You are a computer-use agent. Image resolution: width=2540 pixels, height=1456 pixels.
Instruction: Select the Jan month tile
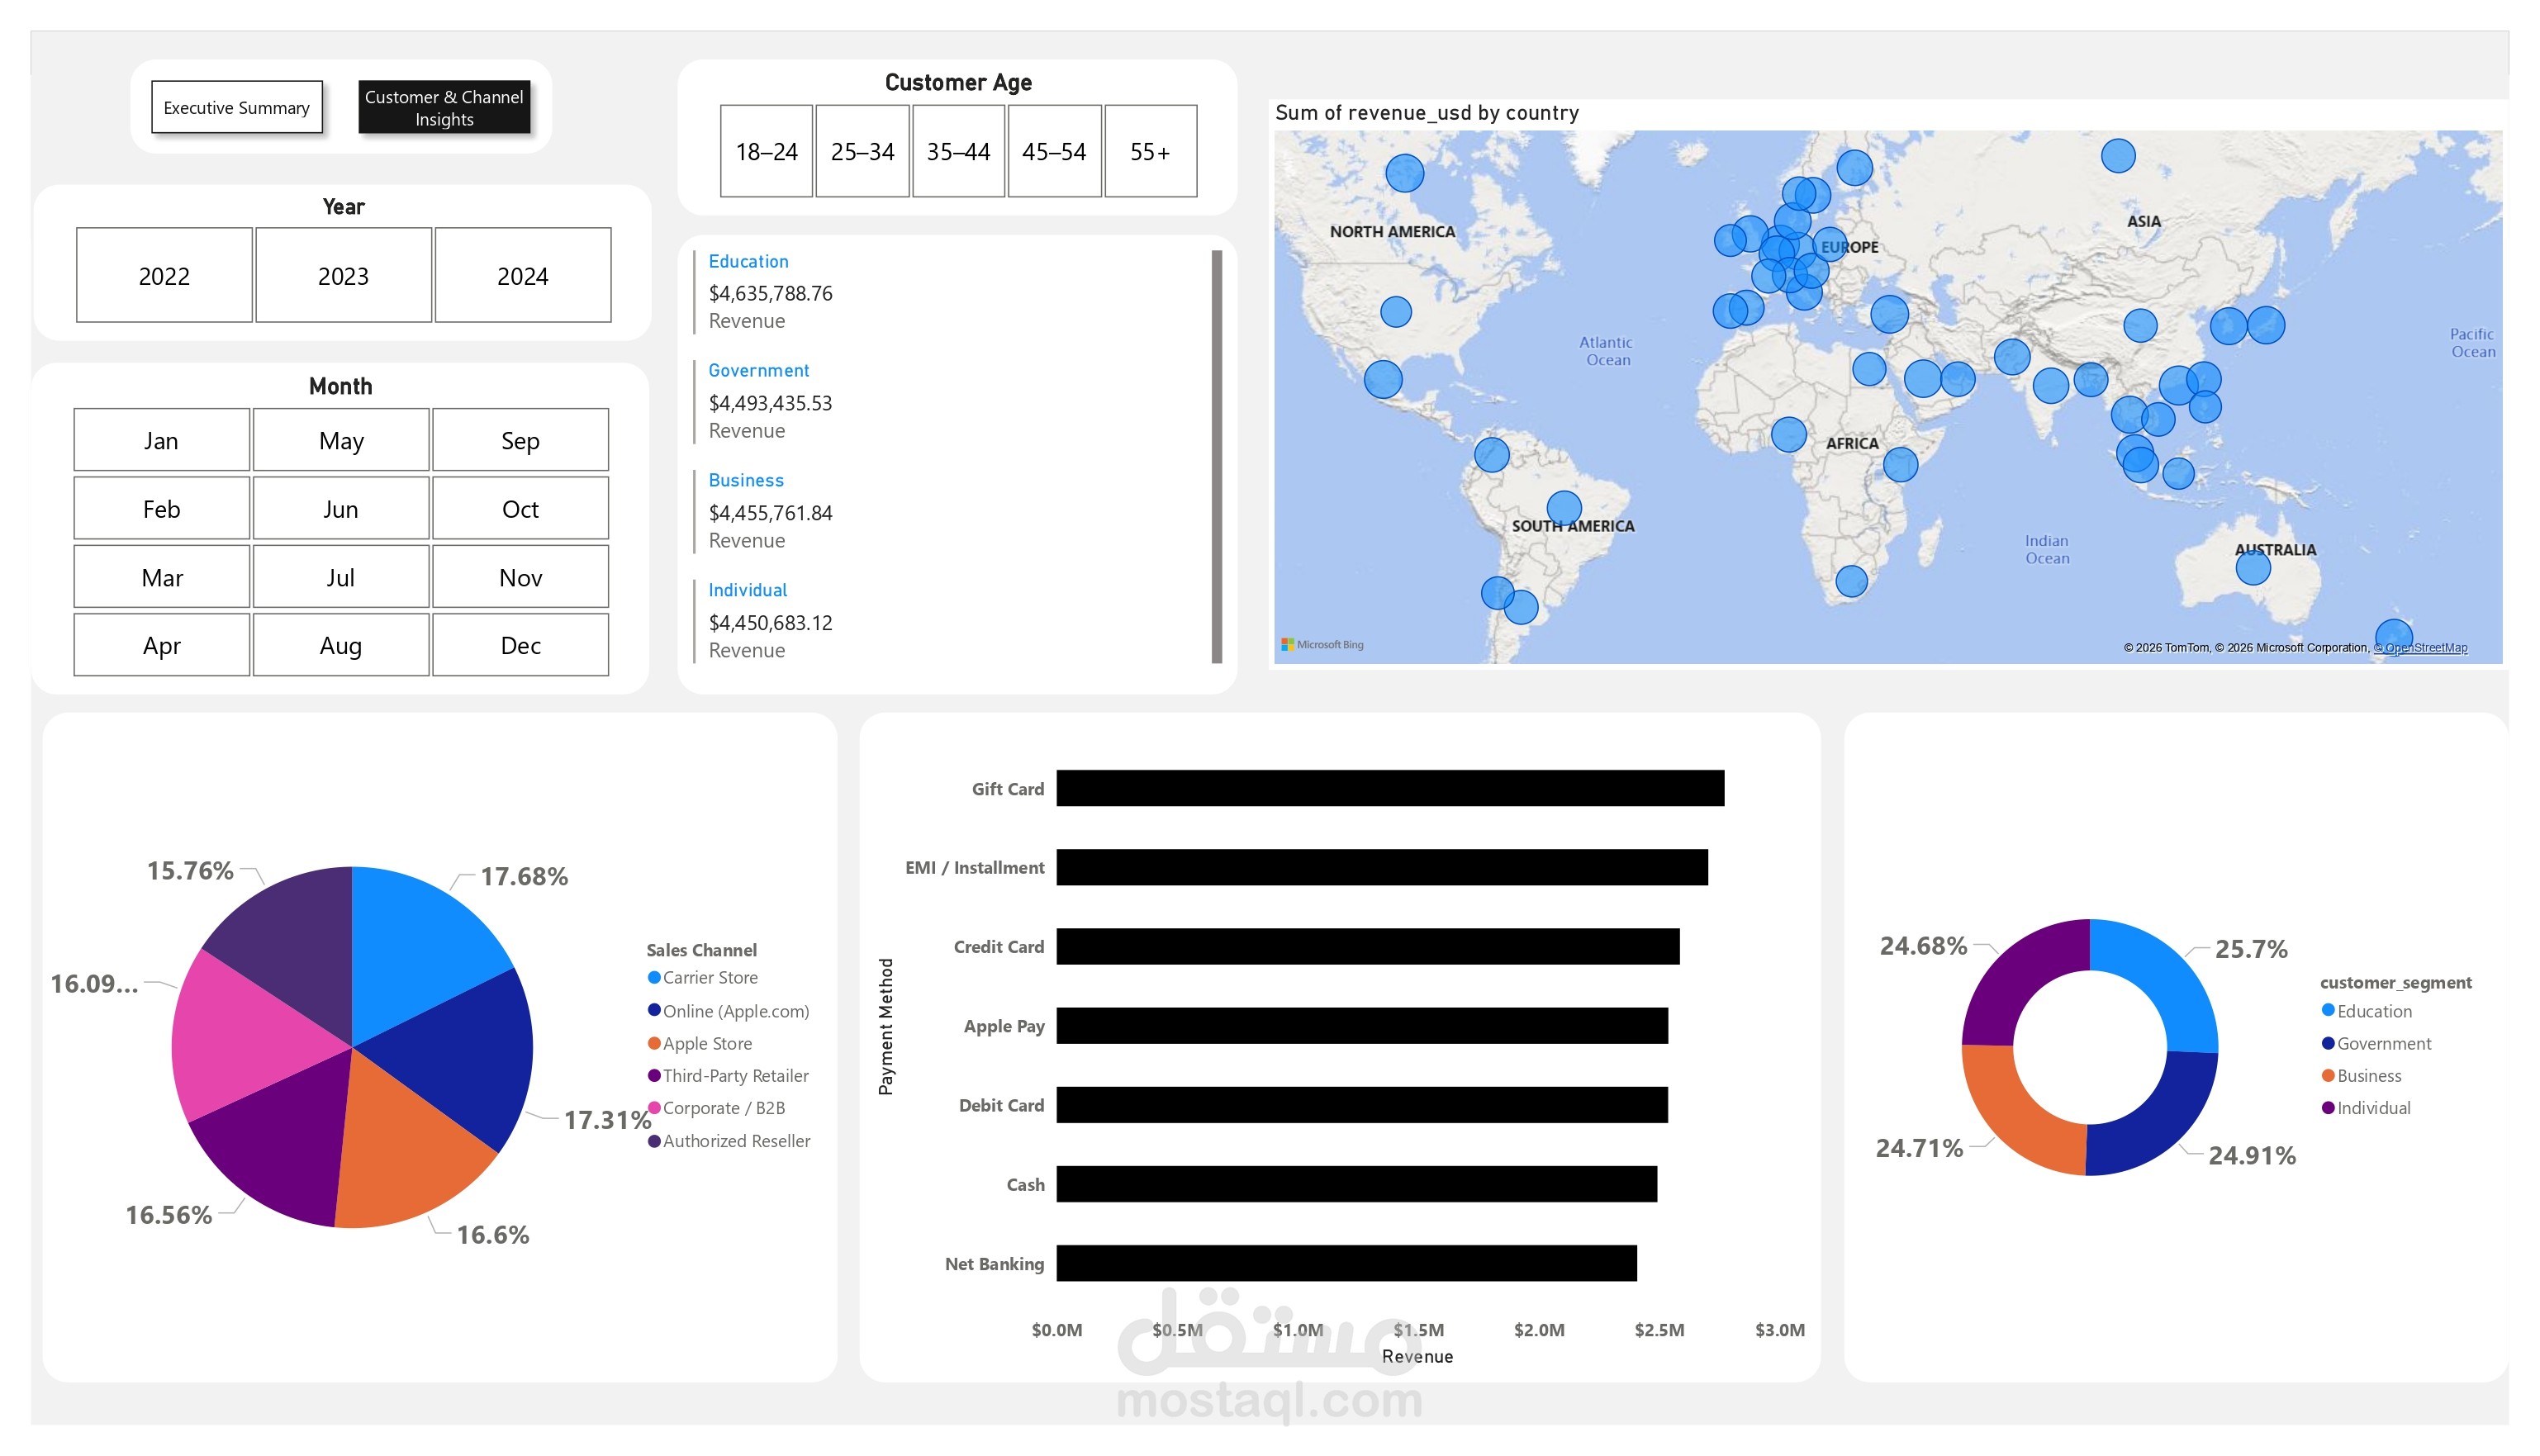point(161,440)
